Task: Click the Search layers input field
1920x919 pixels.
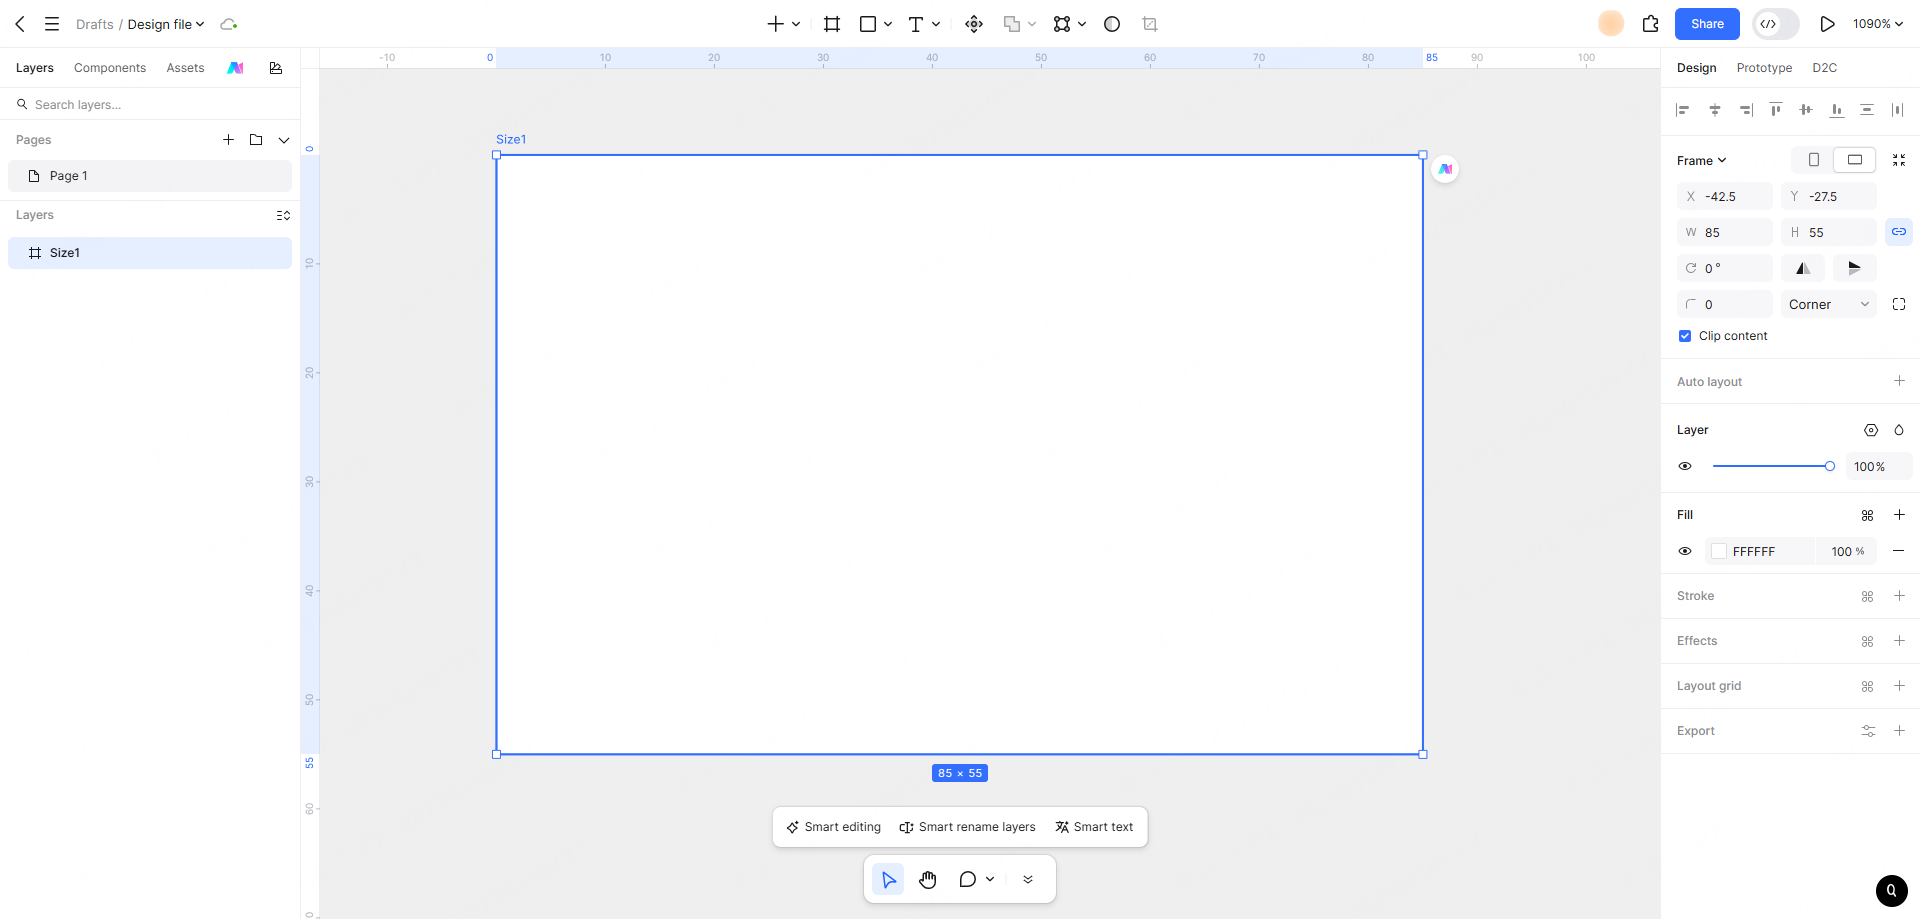Action: [150, 105]
